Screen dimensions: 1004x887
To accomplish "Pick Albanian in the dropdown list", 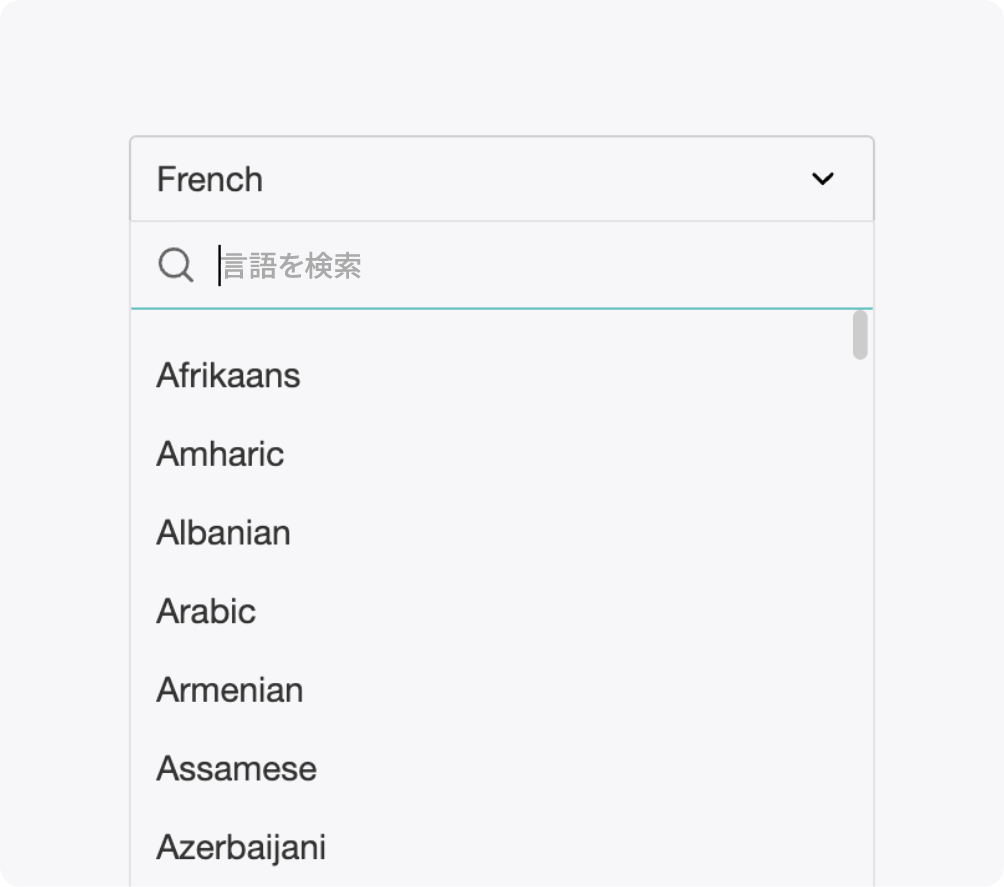I will click(223, 533).
